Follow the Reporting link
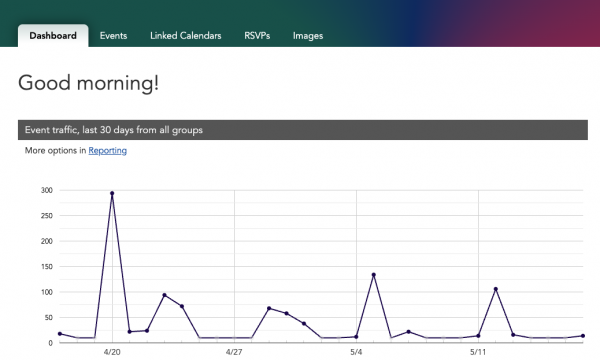The image size is (600, 360). coord(108,150)
